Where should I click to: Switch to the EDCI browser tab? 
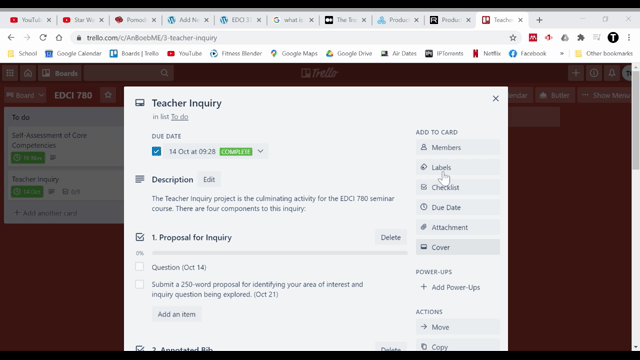(240, 20)
